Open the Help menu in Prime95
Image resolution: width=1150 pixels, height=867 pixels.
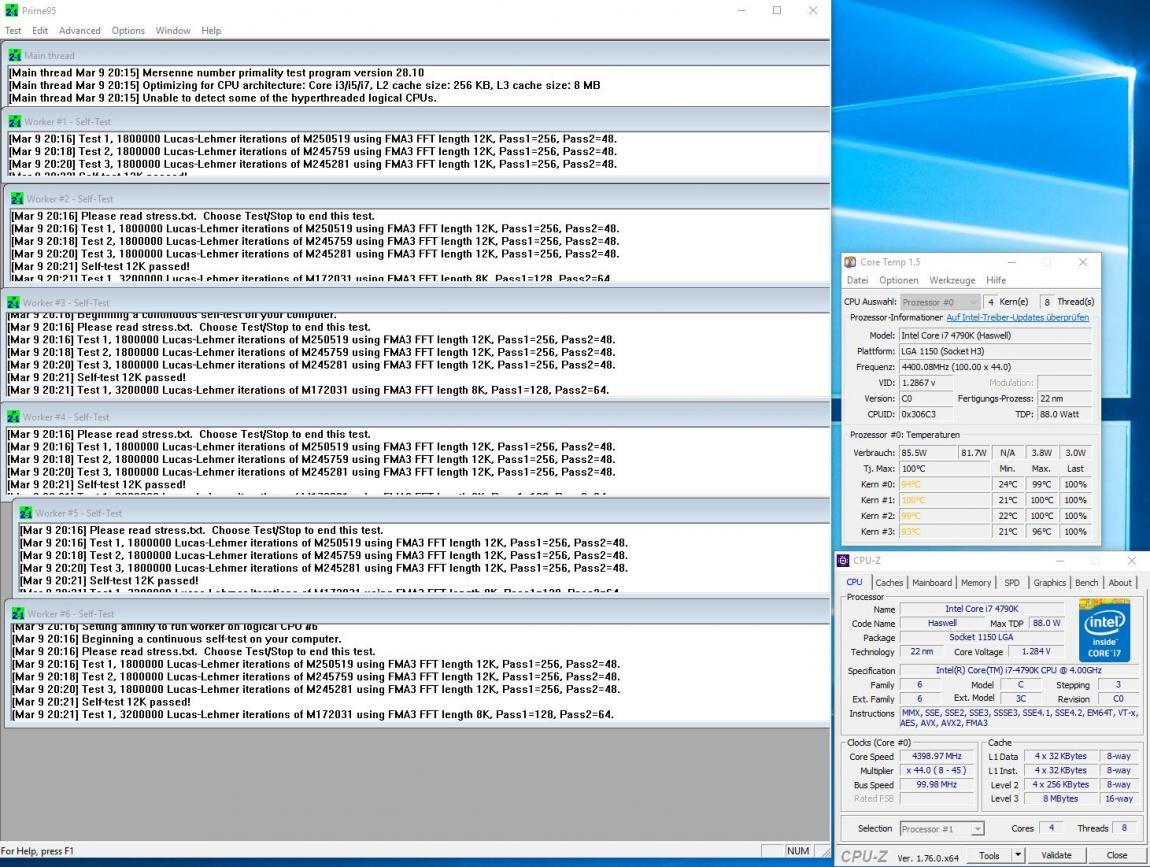(x=211, y=31)
